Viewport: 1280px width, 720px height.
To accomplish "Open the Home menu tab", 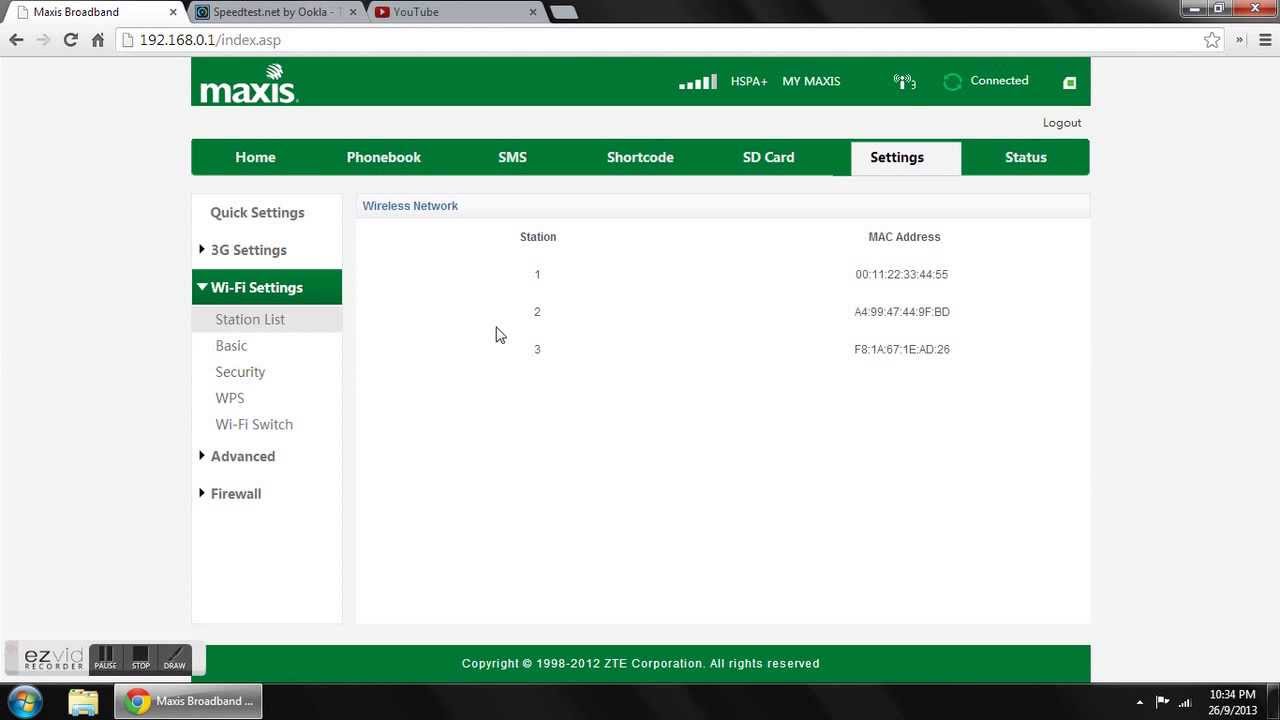I will (255, 157).
